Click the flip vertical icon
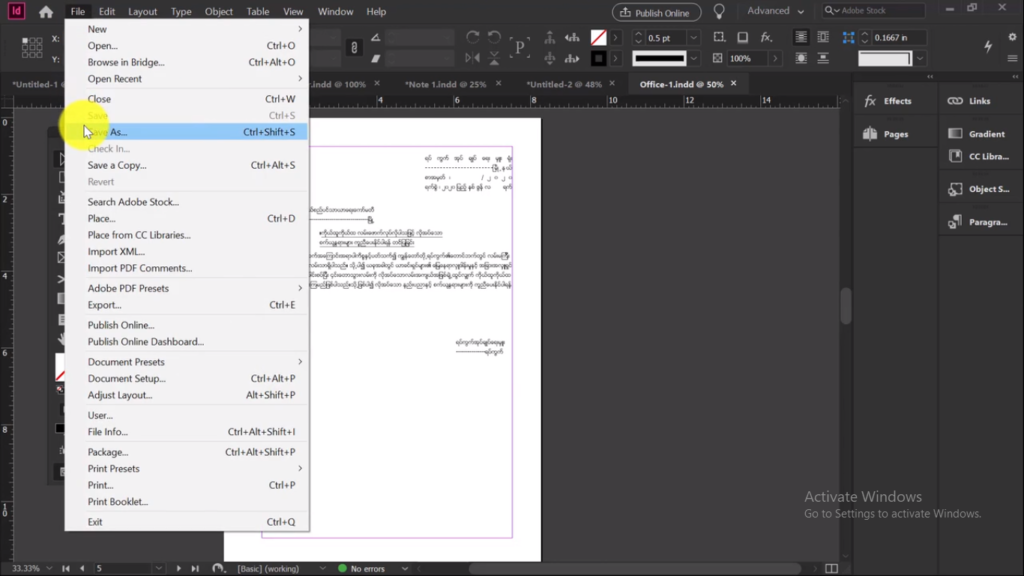The width and height of the screenshot is (1024, 576). point(494,58)
